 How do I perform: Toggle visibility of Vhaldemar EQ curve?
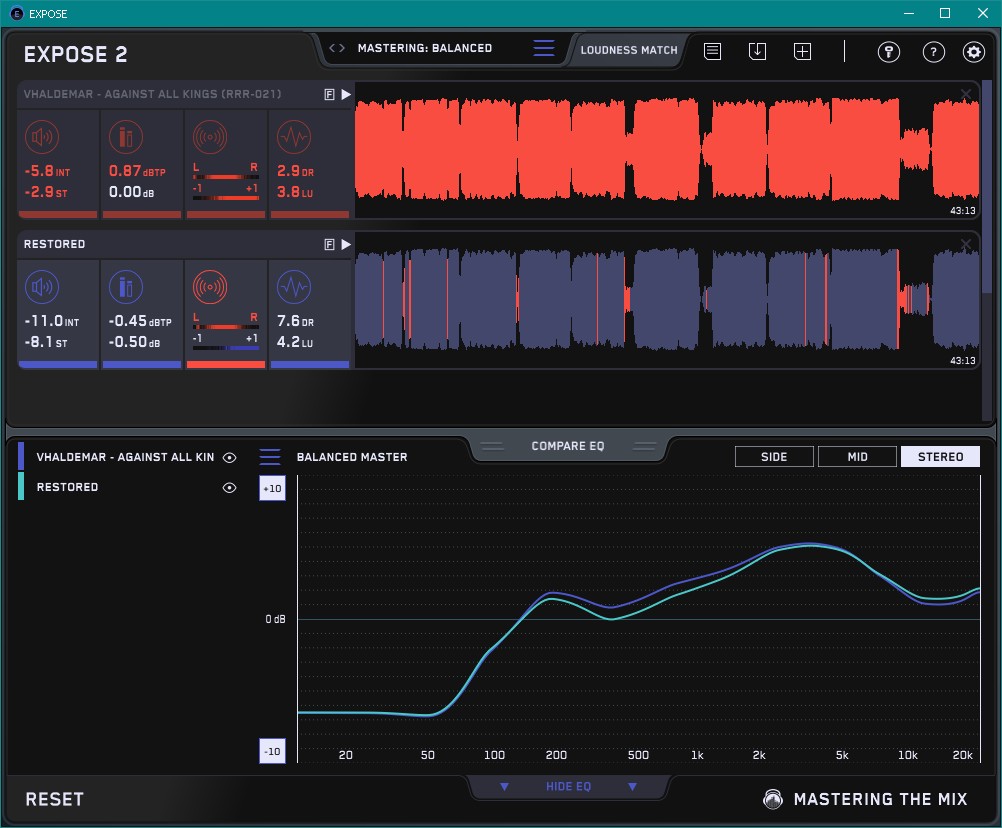pyautogui.click(x=230, y=457)
